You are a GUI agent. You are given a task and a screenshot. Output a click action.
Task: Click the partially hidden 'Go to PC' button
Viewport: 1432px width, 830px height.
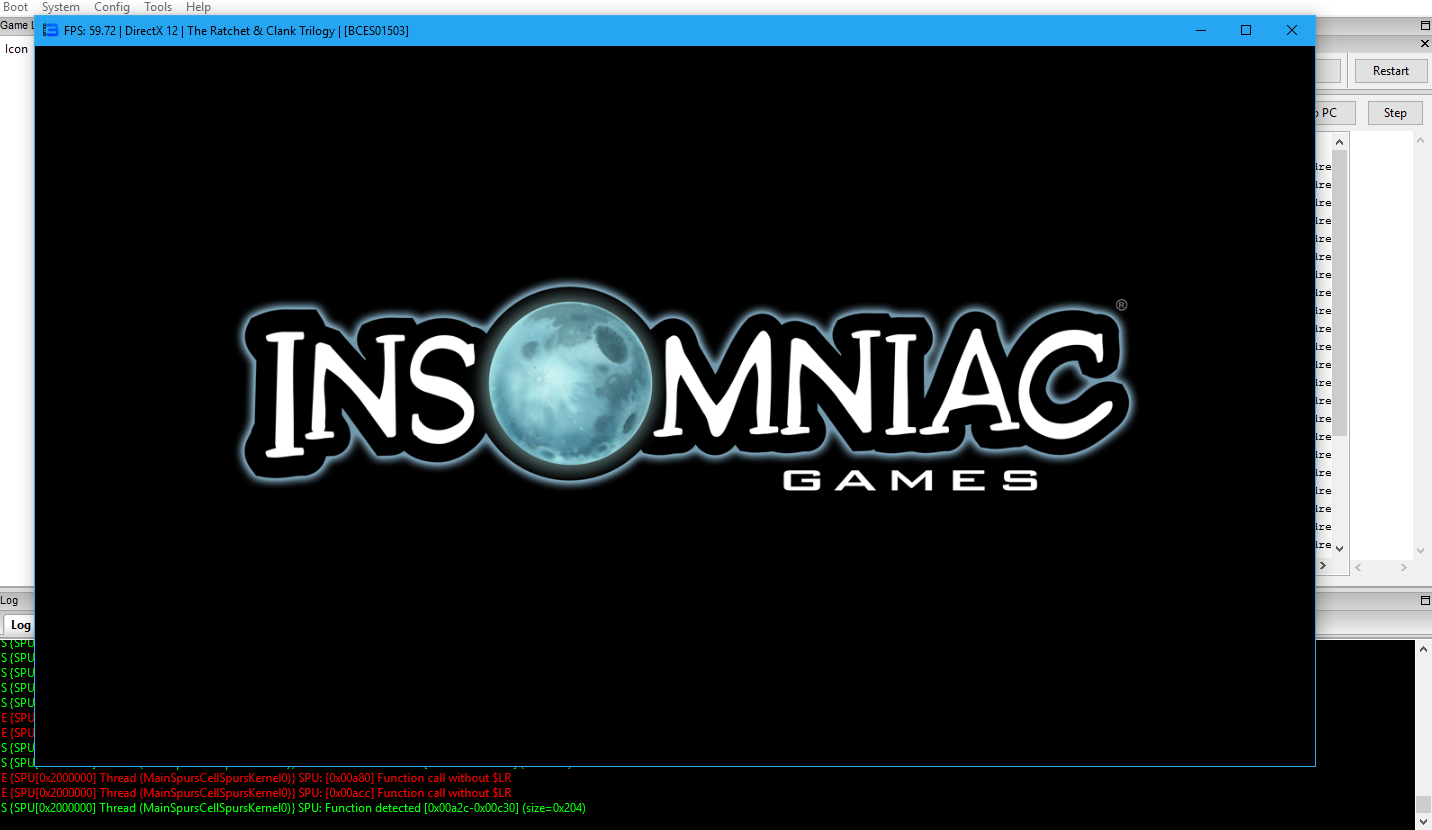point(1327,113)
